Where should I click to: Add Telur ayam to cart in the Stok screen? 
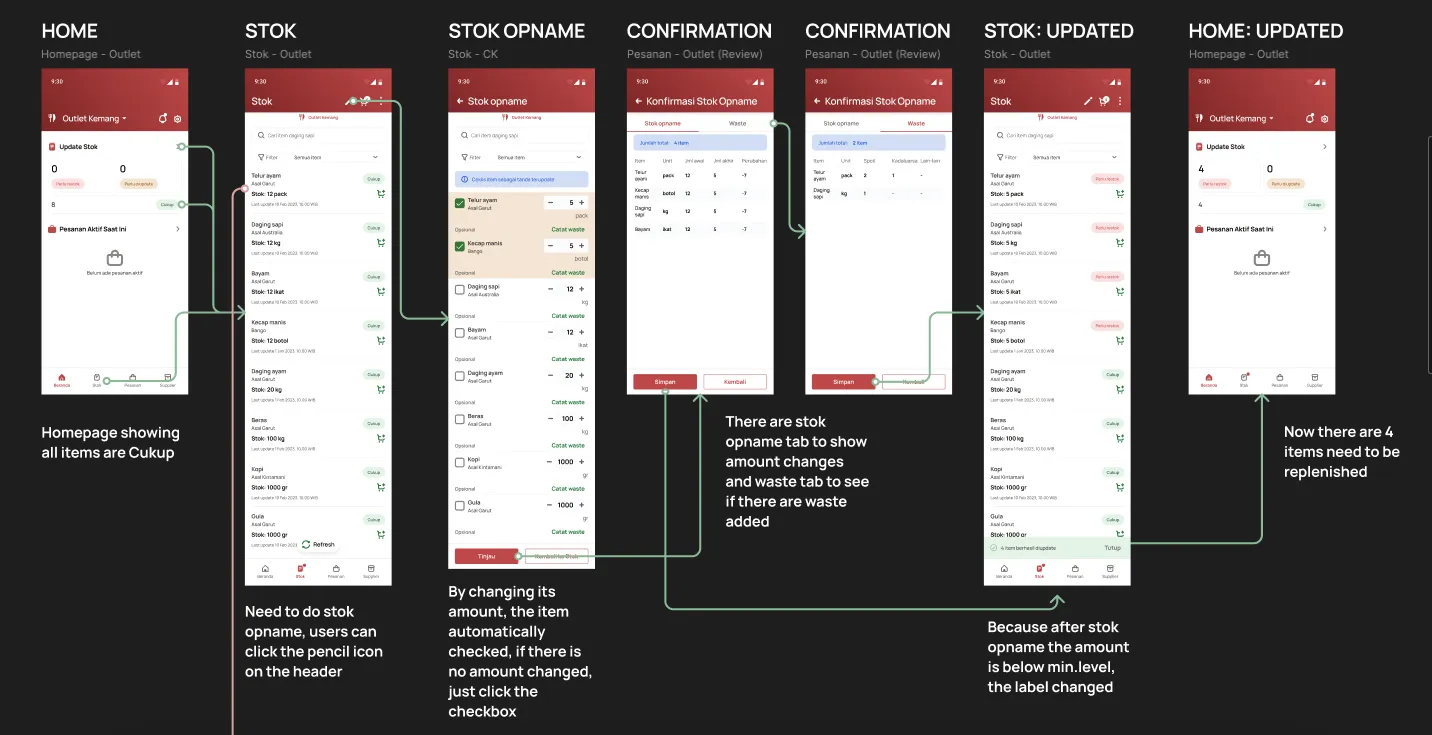tap(381, 194)
